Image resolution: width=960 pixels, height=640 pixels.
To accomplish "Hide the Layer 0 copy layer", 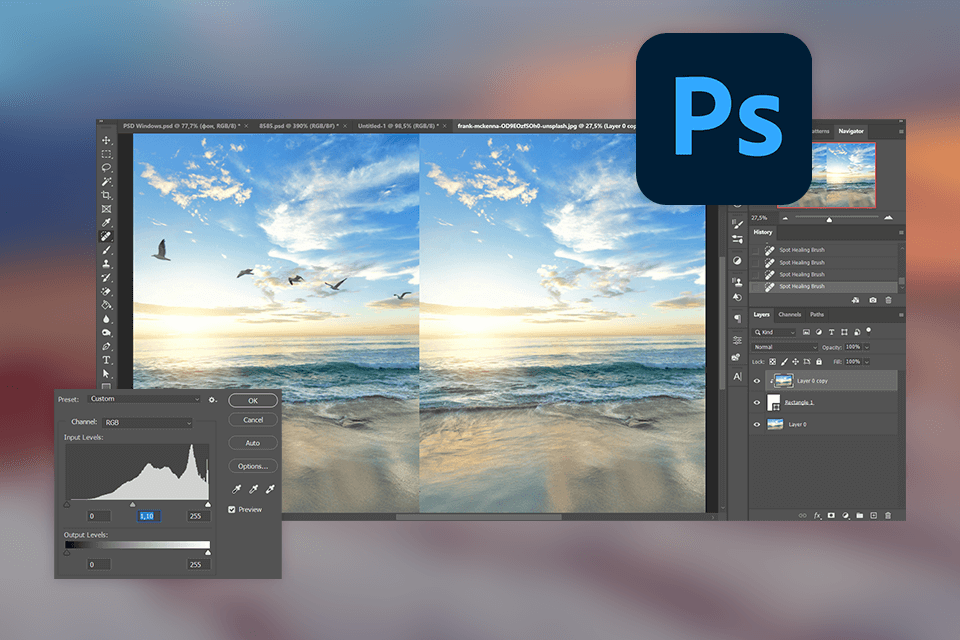I will pos(757,381).
